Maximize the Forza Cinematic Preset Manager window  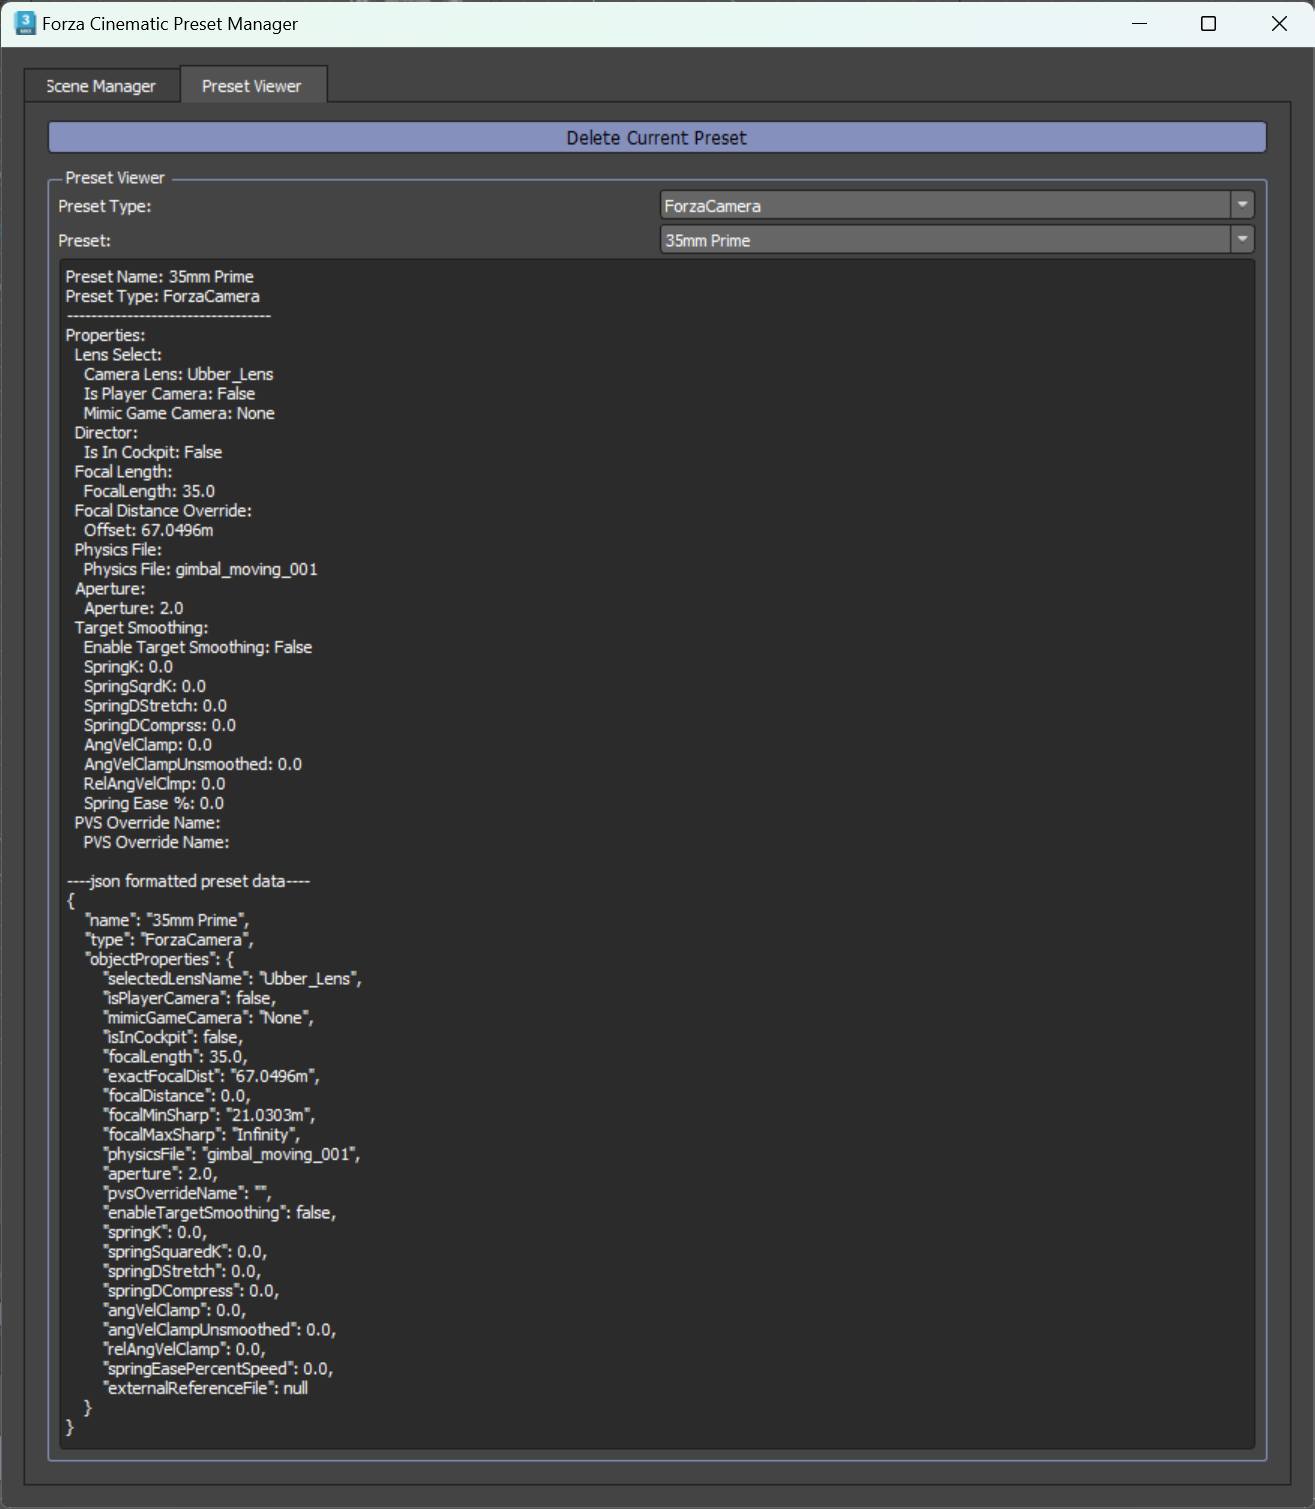tap(1208, 23)
